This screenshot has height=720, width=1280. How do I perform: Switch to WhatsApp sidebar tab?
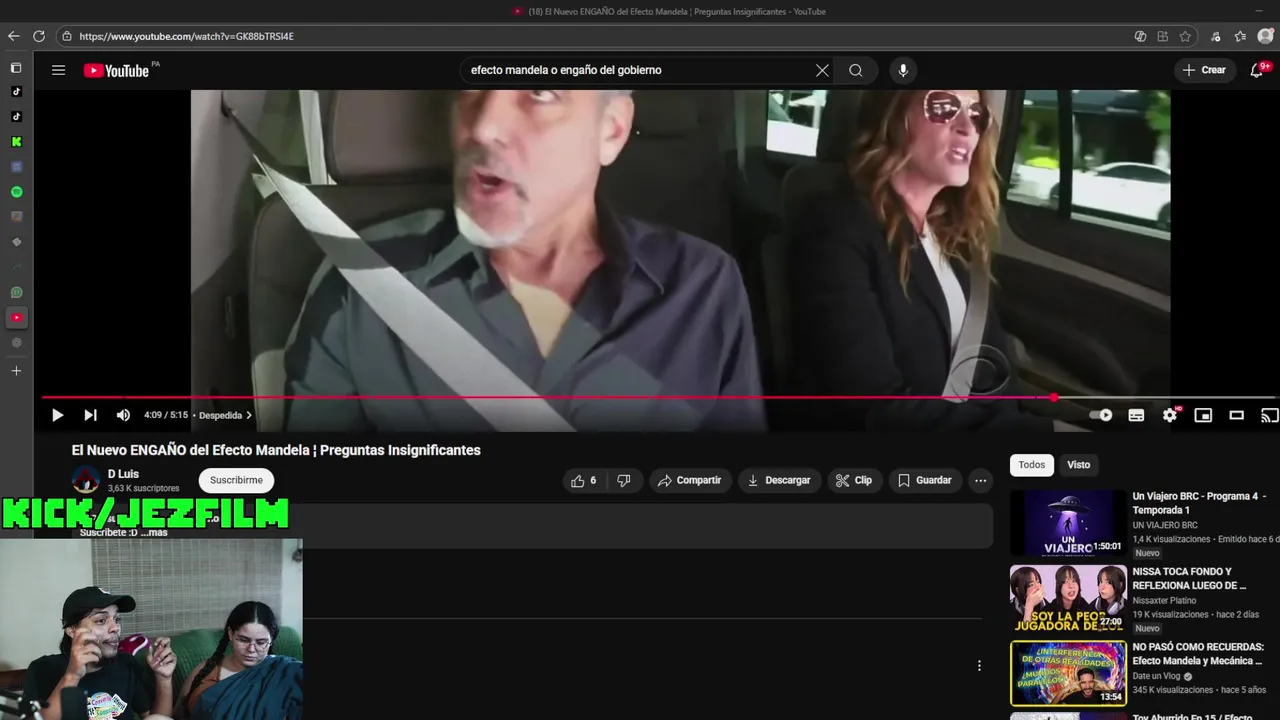tap(16, 293)
